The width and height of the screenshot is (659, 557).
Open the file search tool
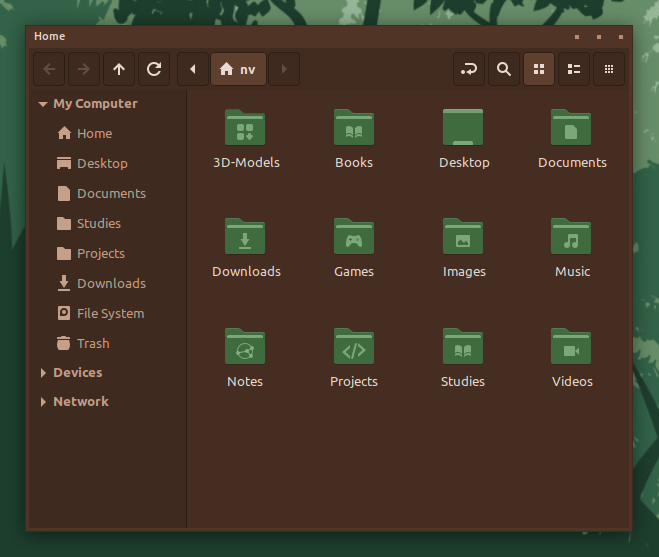[x=504, y=69]
